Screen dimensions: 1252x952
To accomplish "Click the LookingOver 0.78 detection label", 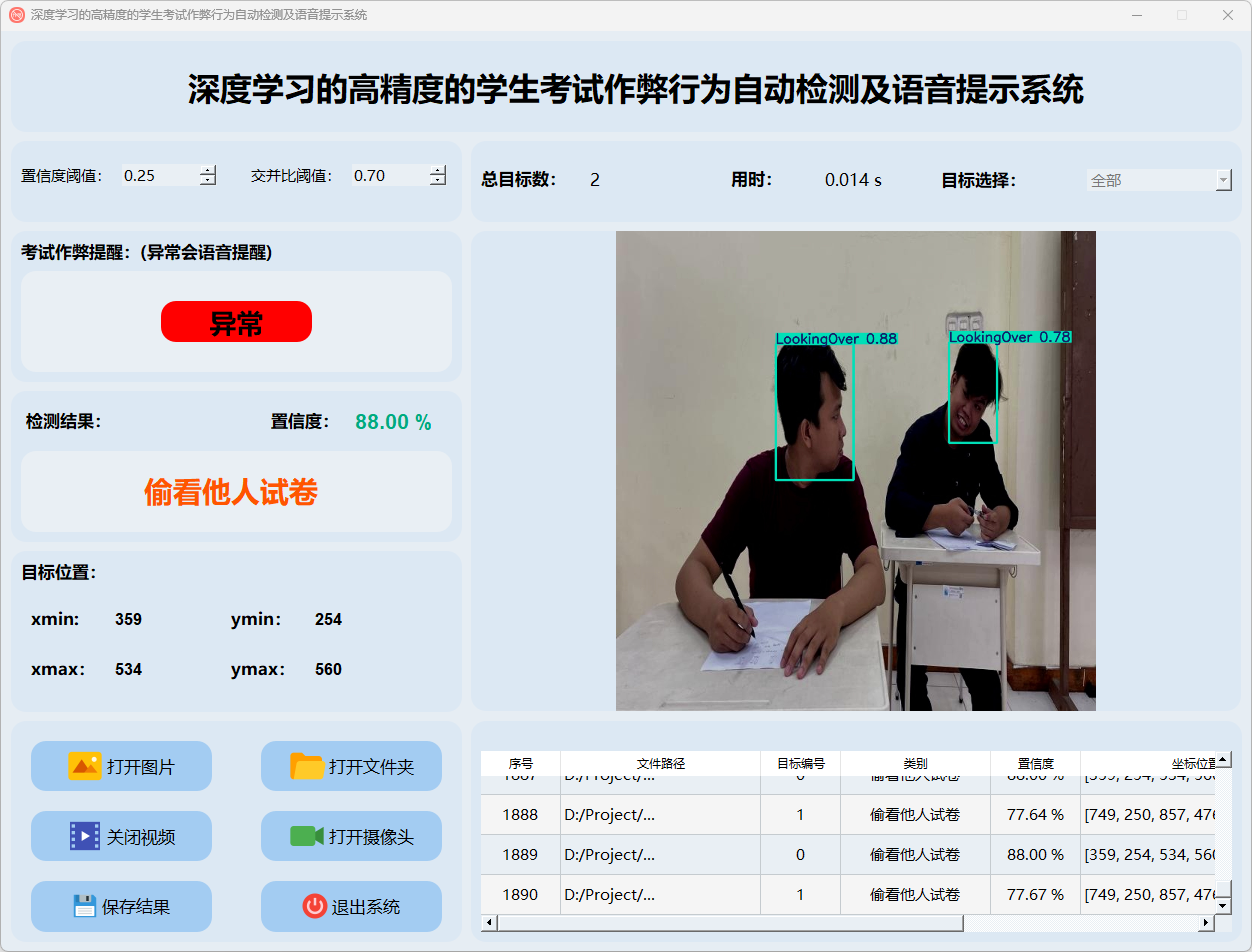I will pyautogui.click(x=1010, y=337).
